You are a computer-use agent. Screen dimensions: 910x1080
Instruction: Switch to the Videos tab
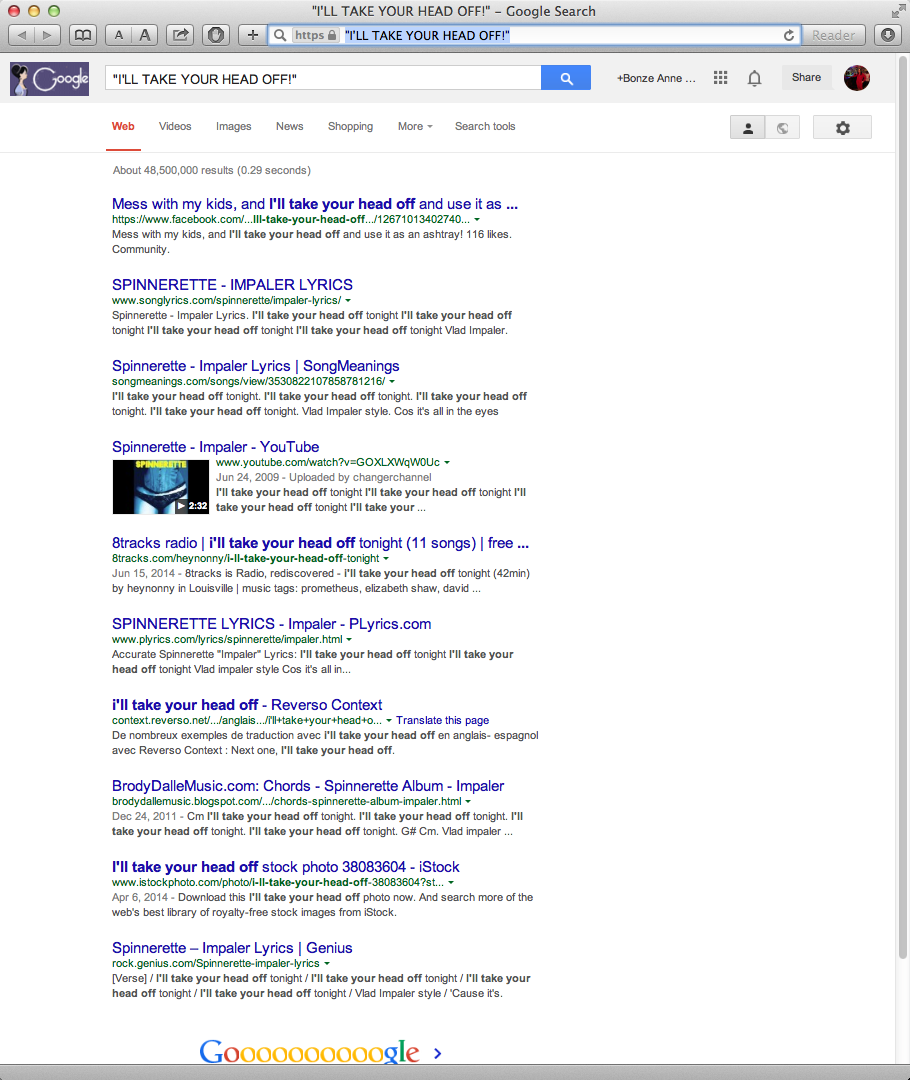(175, 126)
